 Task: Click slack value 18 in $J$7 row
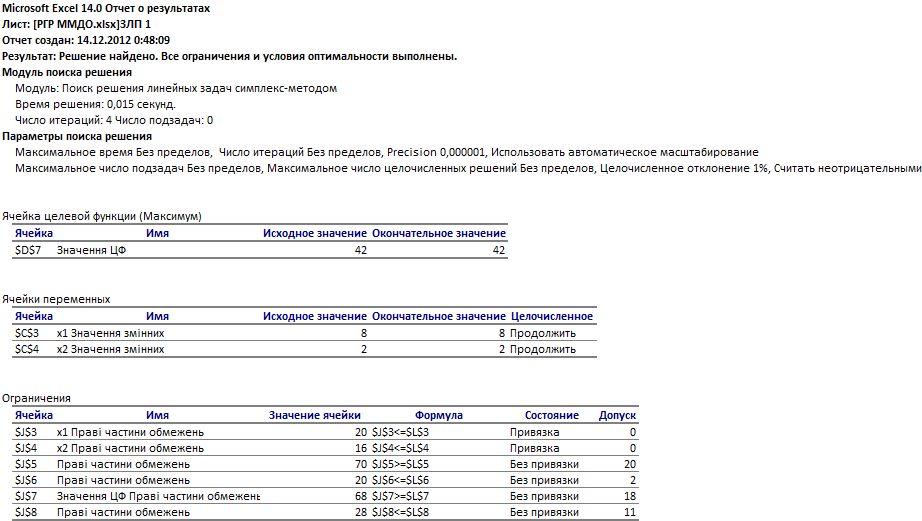pyautogui.click(x=630, y=496)
